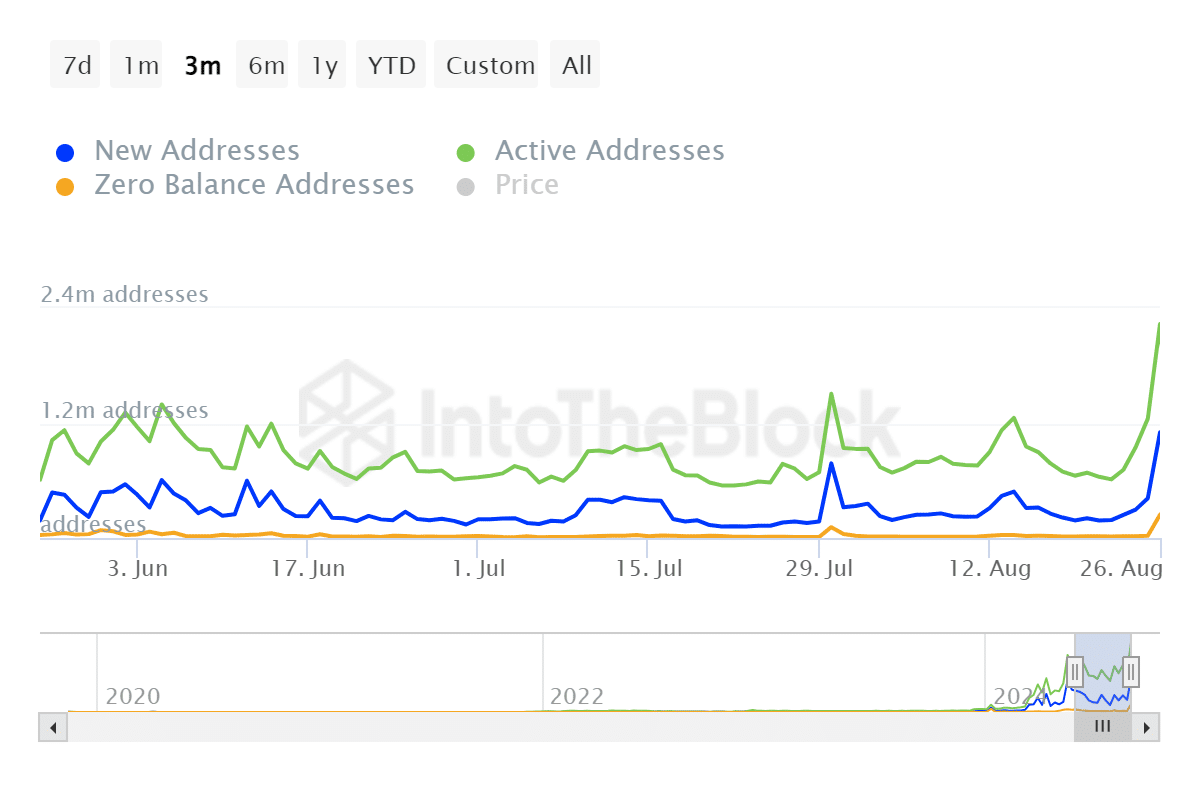Click the green Active Addresses legend dot
This screenshot has width=1200, height=800.
pyautogui.click(x=465, y=153)
